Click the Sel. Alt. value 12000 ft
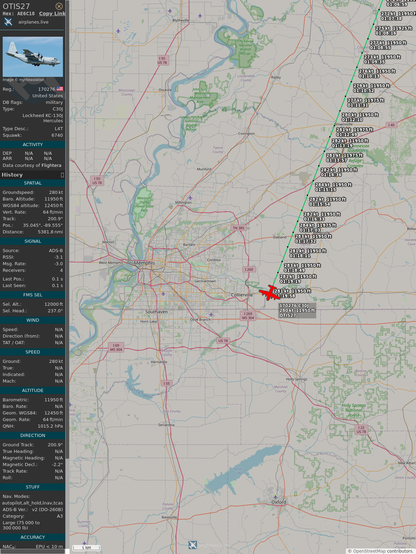The width and height of the screenshot is (416, 554). 53,304
